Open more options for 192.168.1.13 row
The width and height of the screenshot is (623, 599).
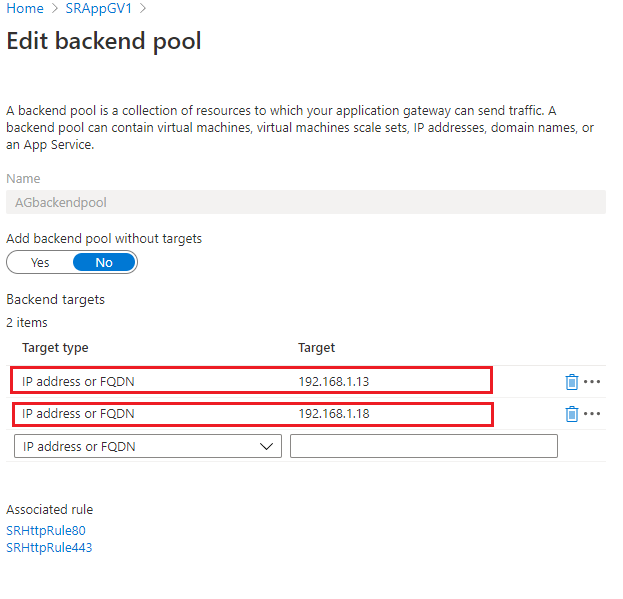(592, 381)
